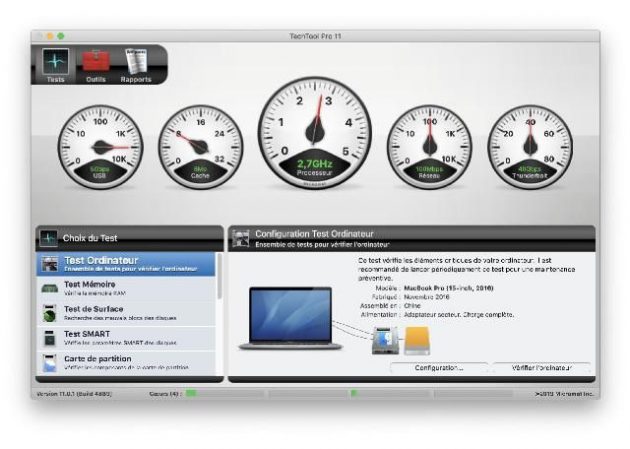Click the Carte de partition icon

[x=50, y=363]
